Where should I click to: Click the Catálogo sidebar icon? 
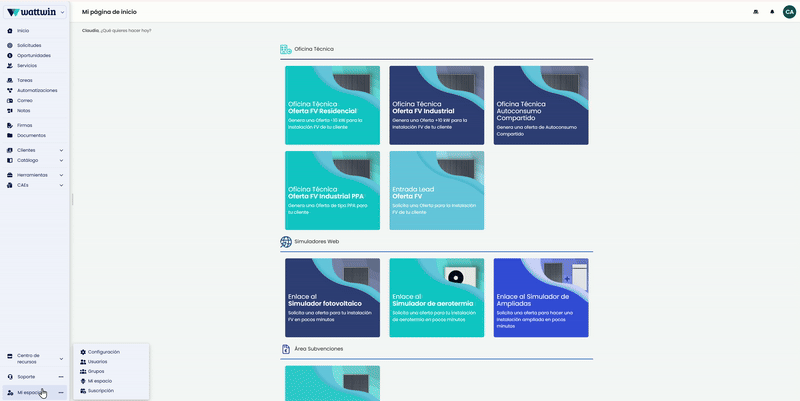(10, 160)
